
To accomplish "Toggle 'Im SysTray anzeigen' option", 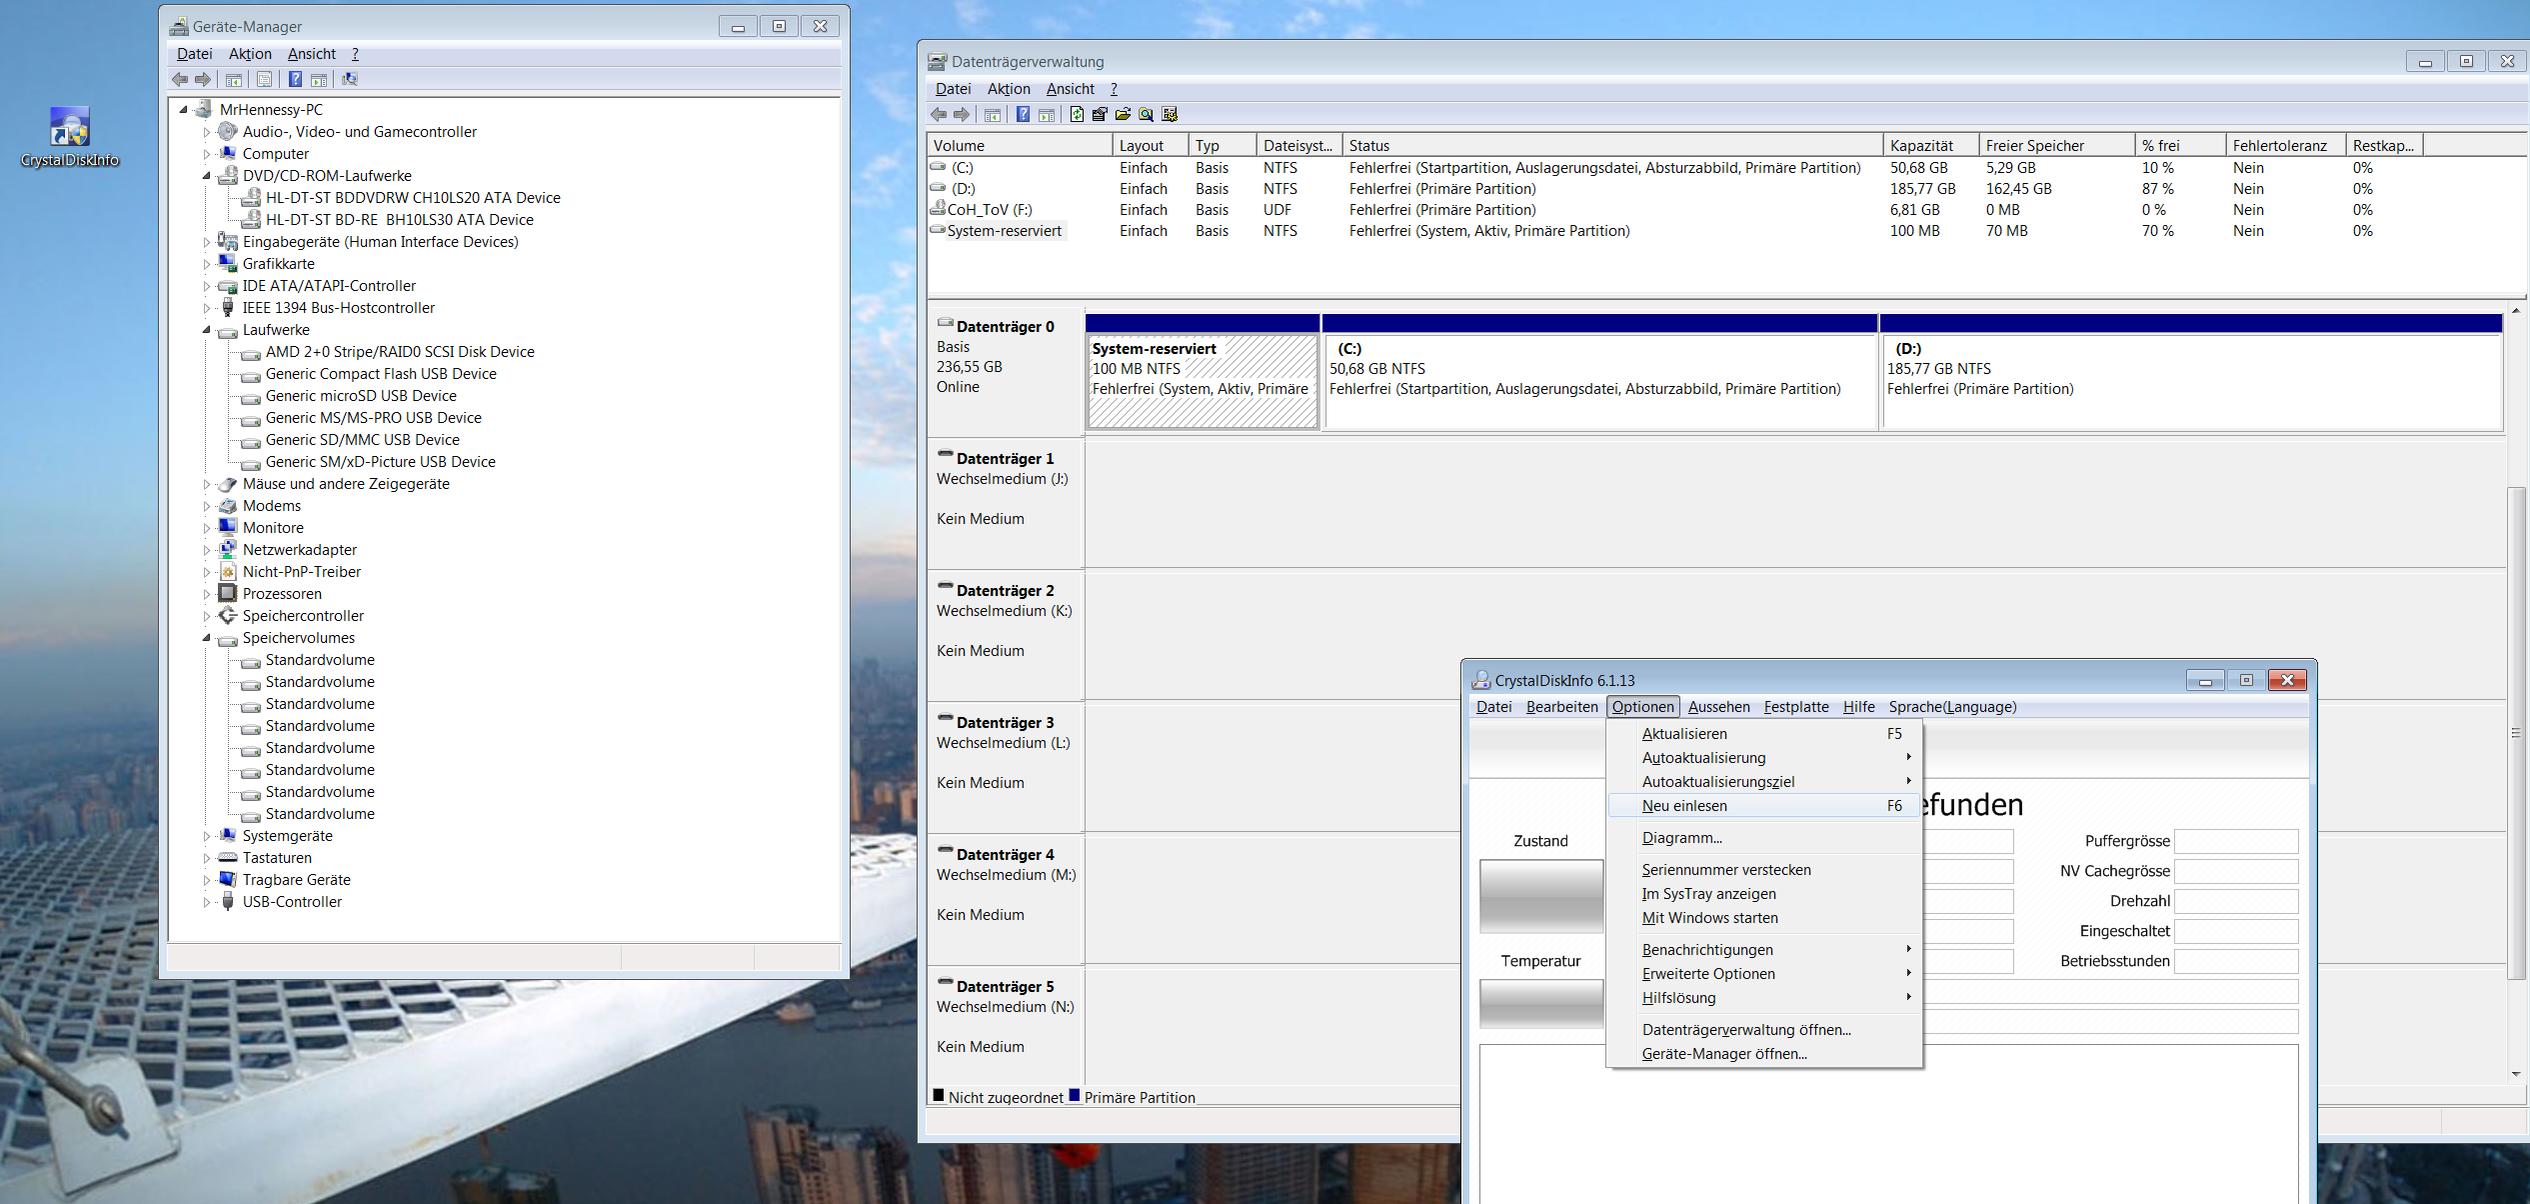I will [x=1708, y=894].
